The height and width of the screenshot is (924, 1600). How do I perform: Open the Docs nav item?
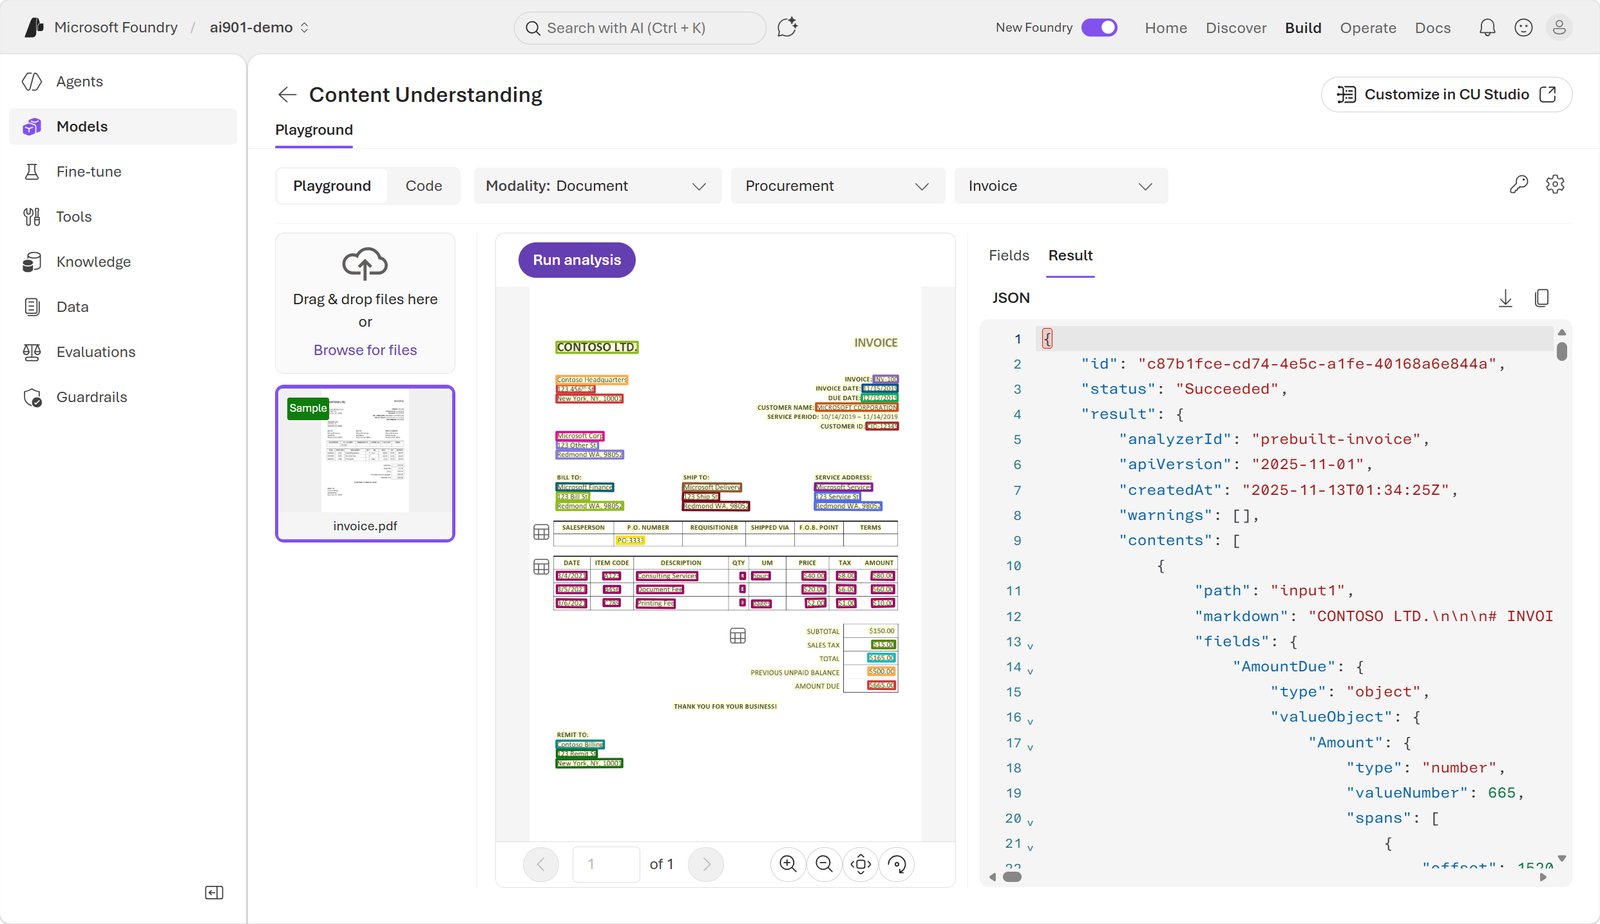(x=1433, y=28)
